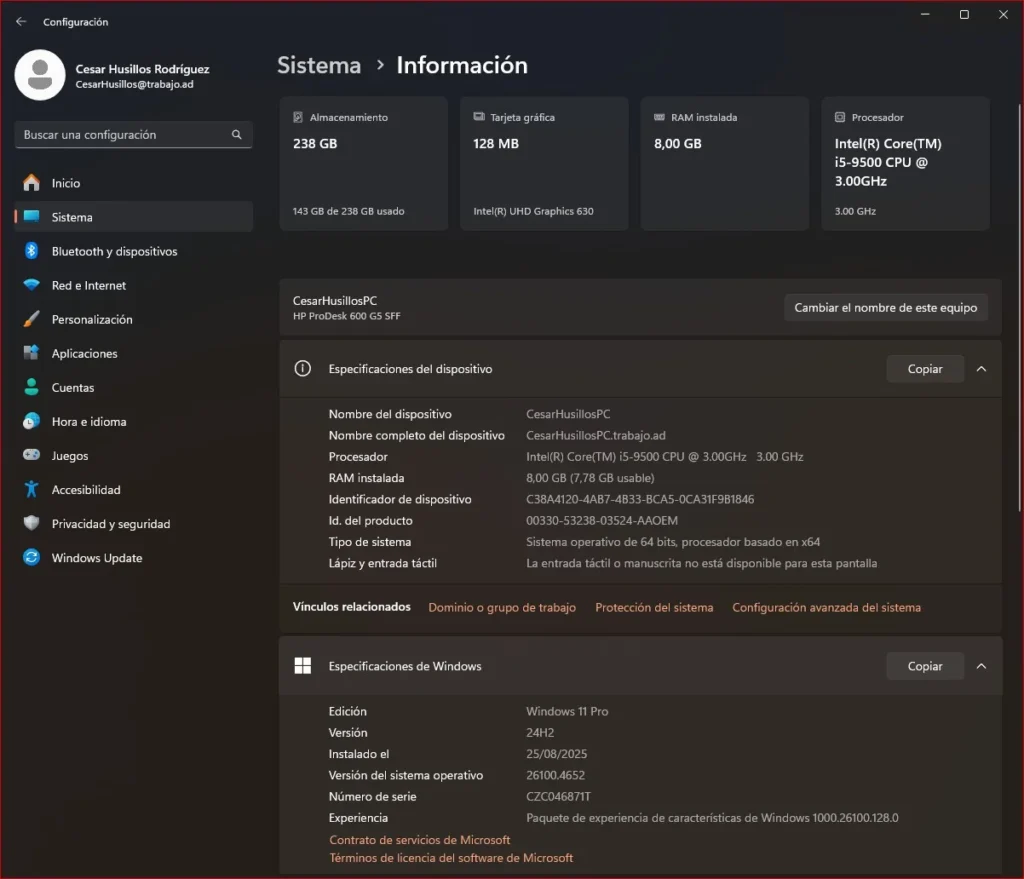This screenshot has height=879, width=1024.
Task: Open Dominio o grupo de trabajo link
Action: tap(502, 607)
